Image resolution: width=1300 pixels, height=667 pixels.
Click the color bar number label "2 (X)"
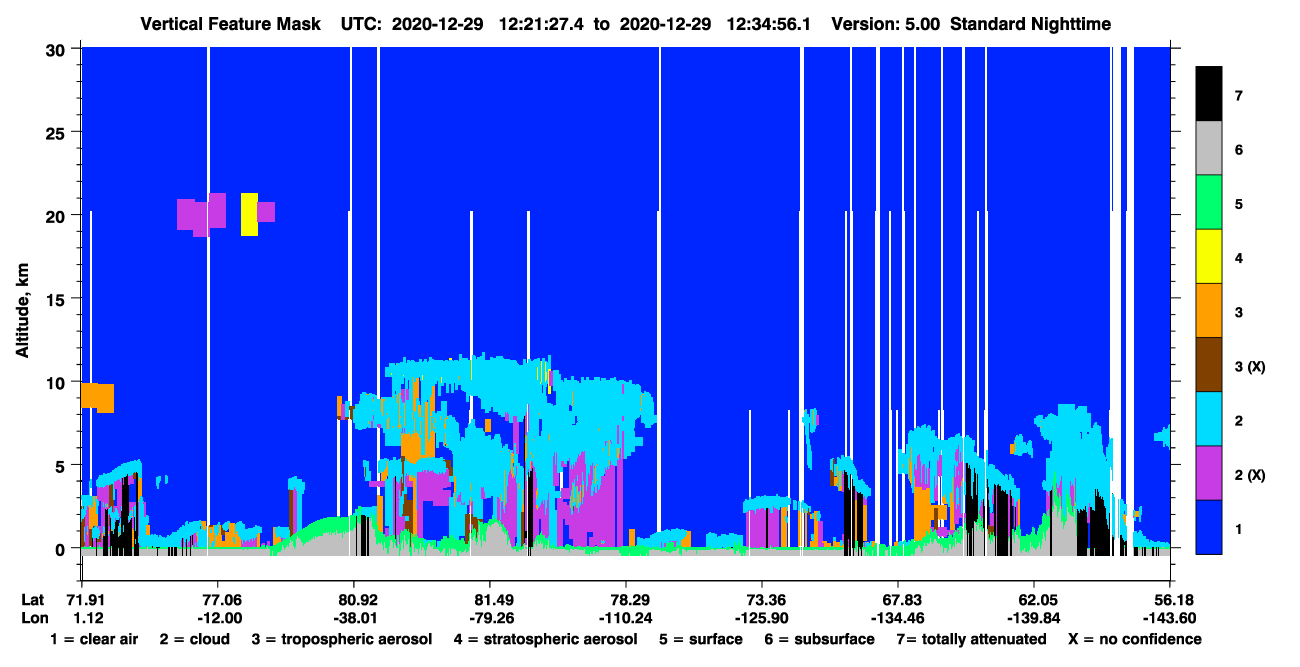tap(1250, 474)
